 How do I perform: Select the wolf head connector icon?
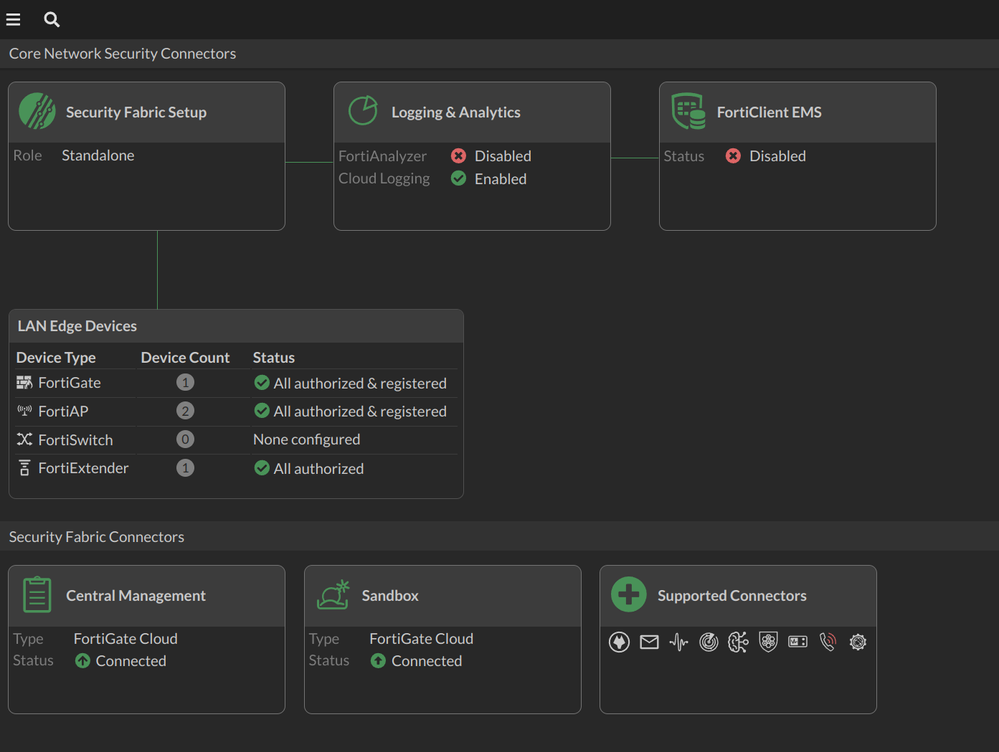click(619, 642)
